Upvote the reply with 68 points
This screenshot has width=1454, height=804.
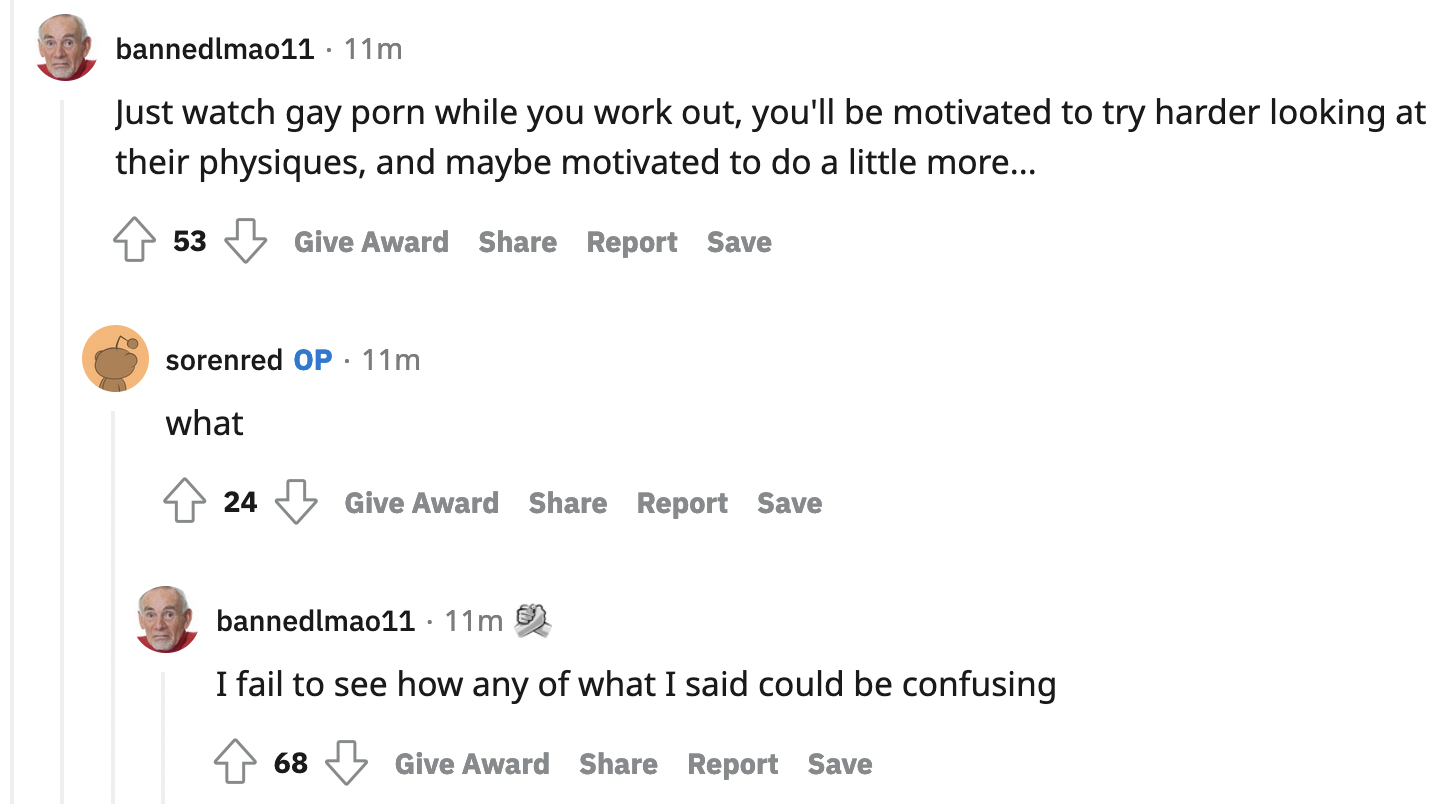click(x=235, y=764)
